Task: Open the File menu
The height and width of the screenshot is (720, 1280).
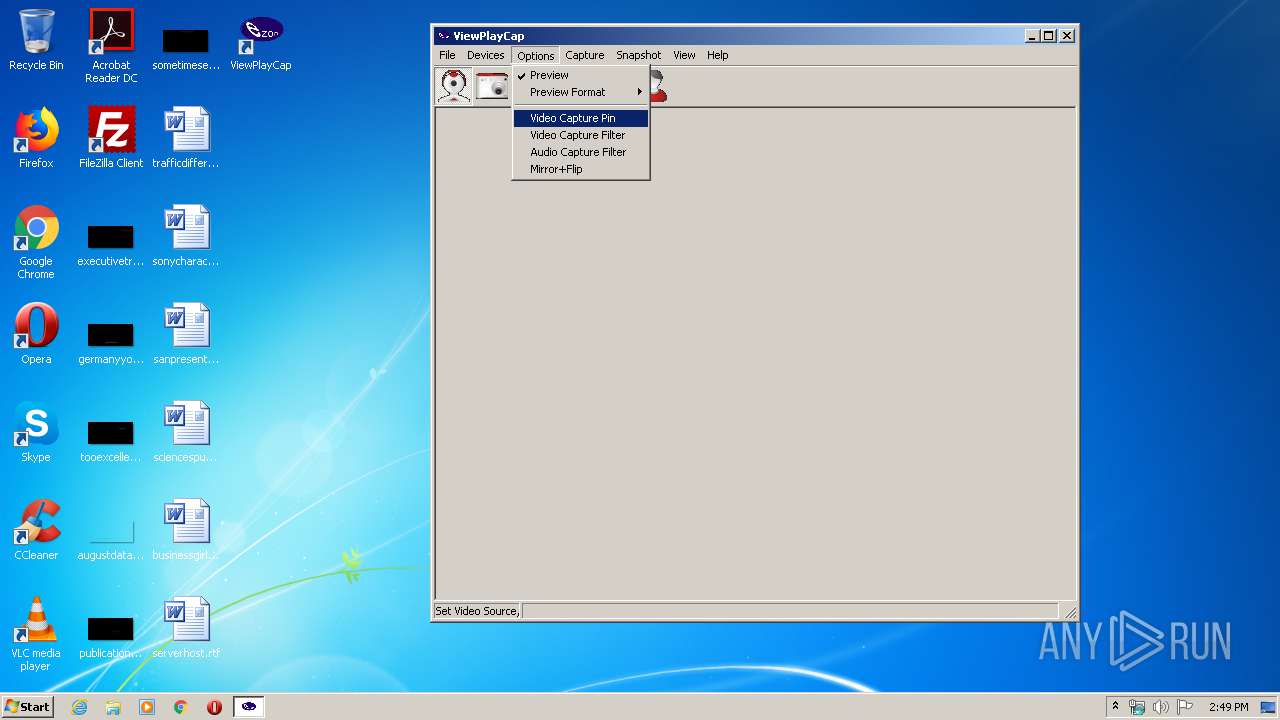Action: (x=447, y=55)
